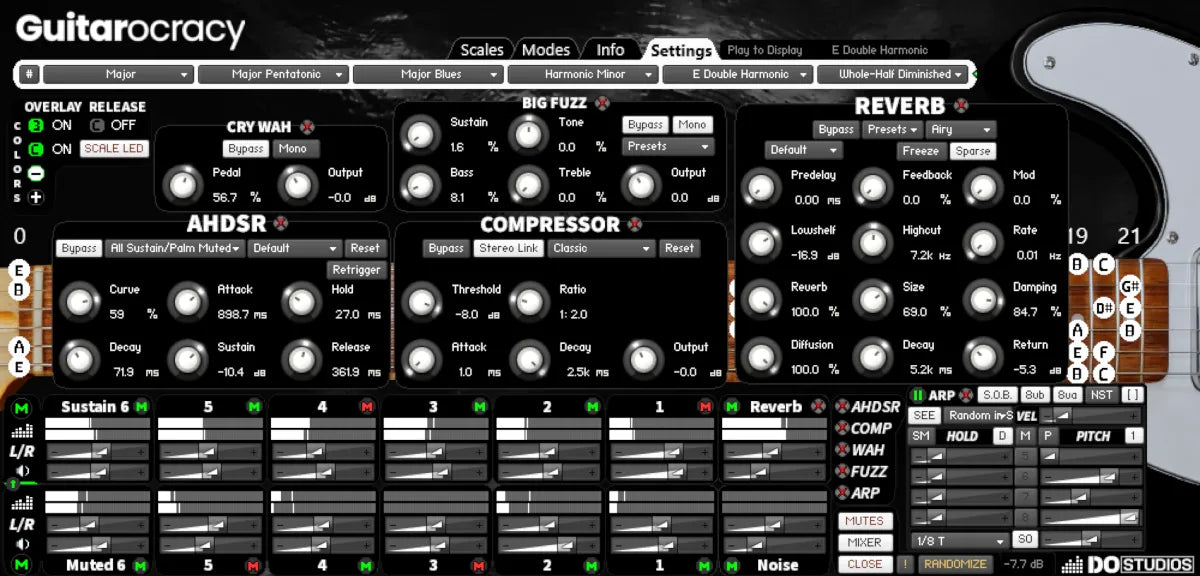Open COMP panel via its red icon in list
The image size is (1200, 576).
(842, 428)
